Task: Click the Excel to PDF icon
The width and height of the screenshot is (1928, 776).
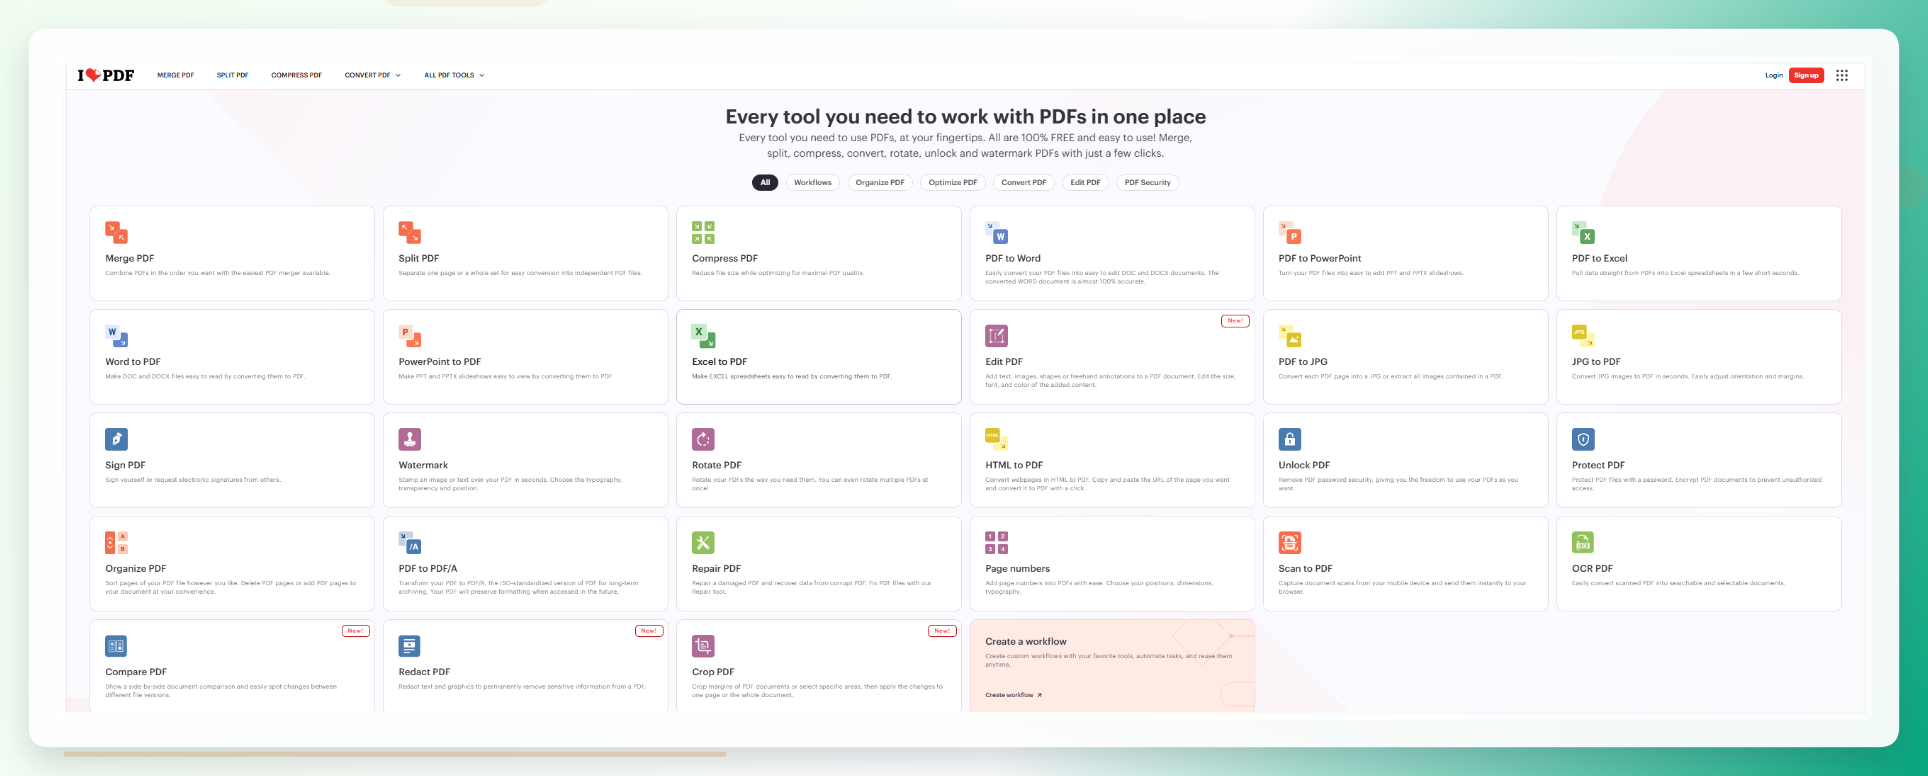Action: coord(703,336)
